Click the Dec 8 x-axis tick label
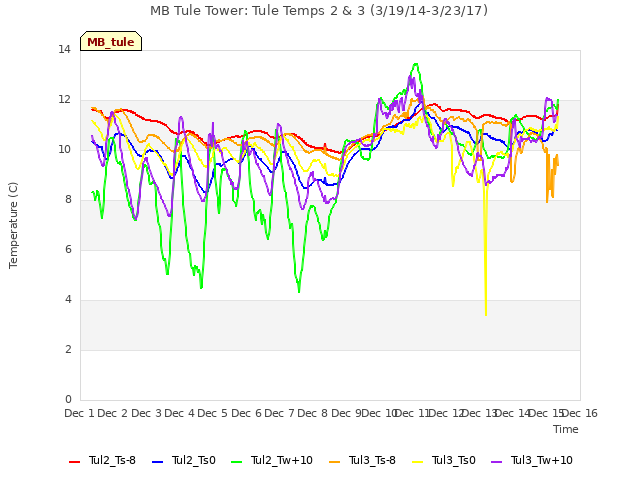The image size is (640, 480). pos(312,413)
